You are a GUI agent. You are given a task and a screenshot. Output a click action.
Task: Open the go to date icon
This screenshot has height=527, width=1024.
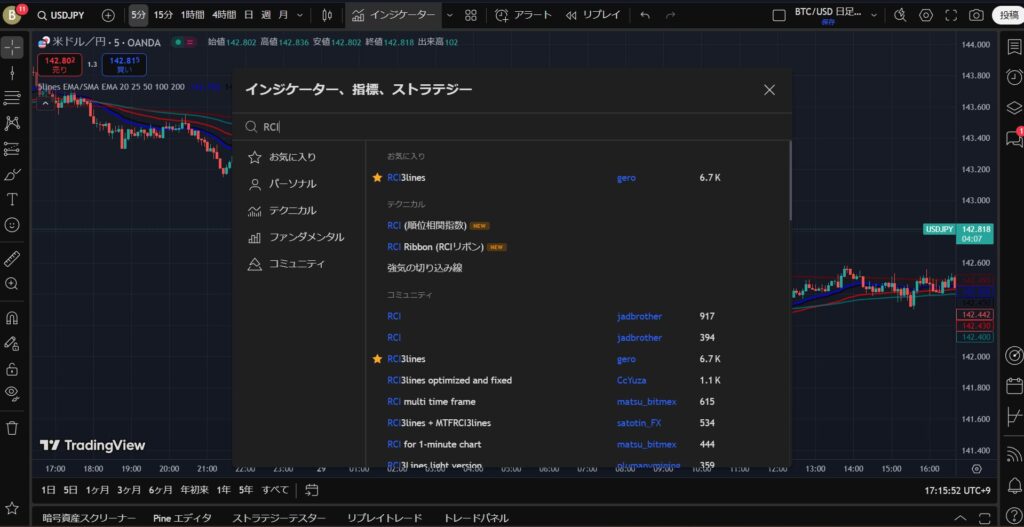pos(312,489)
